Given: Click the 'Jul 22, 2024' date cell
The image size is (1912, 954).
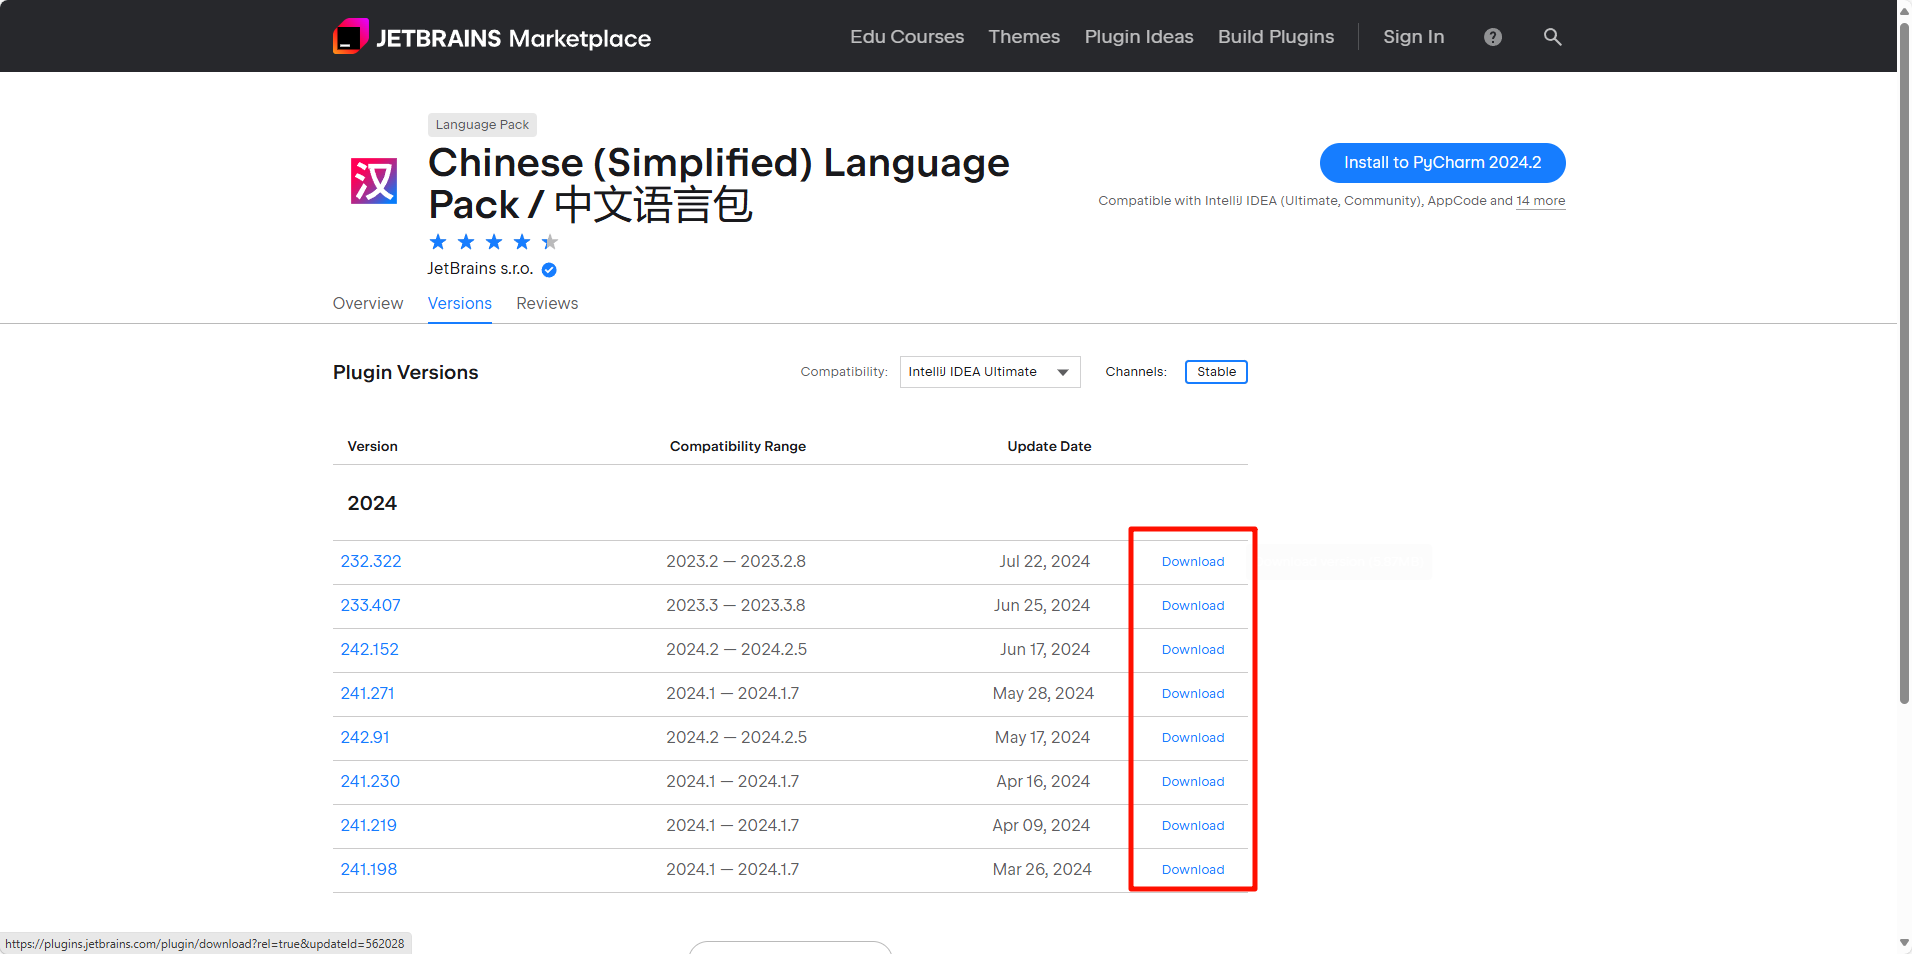Looking at the screenshot, I should pyautogui.click(x=1044, y=562).
